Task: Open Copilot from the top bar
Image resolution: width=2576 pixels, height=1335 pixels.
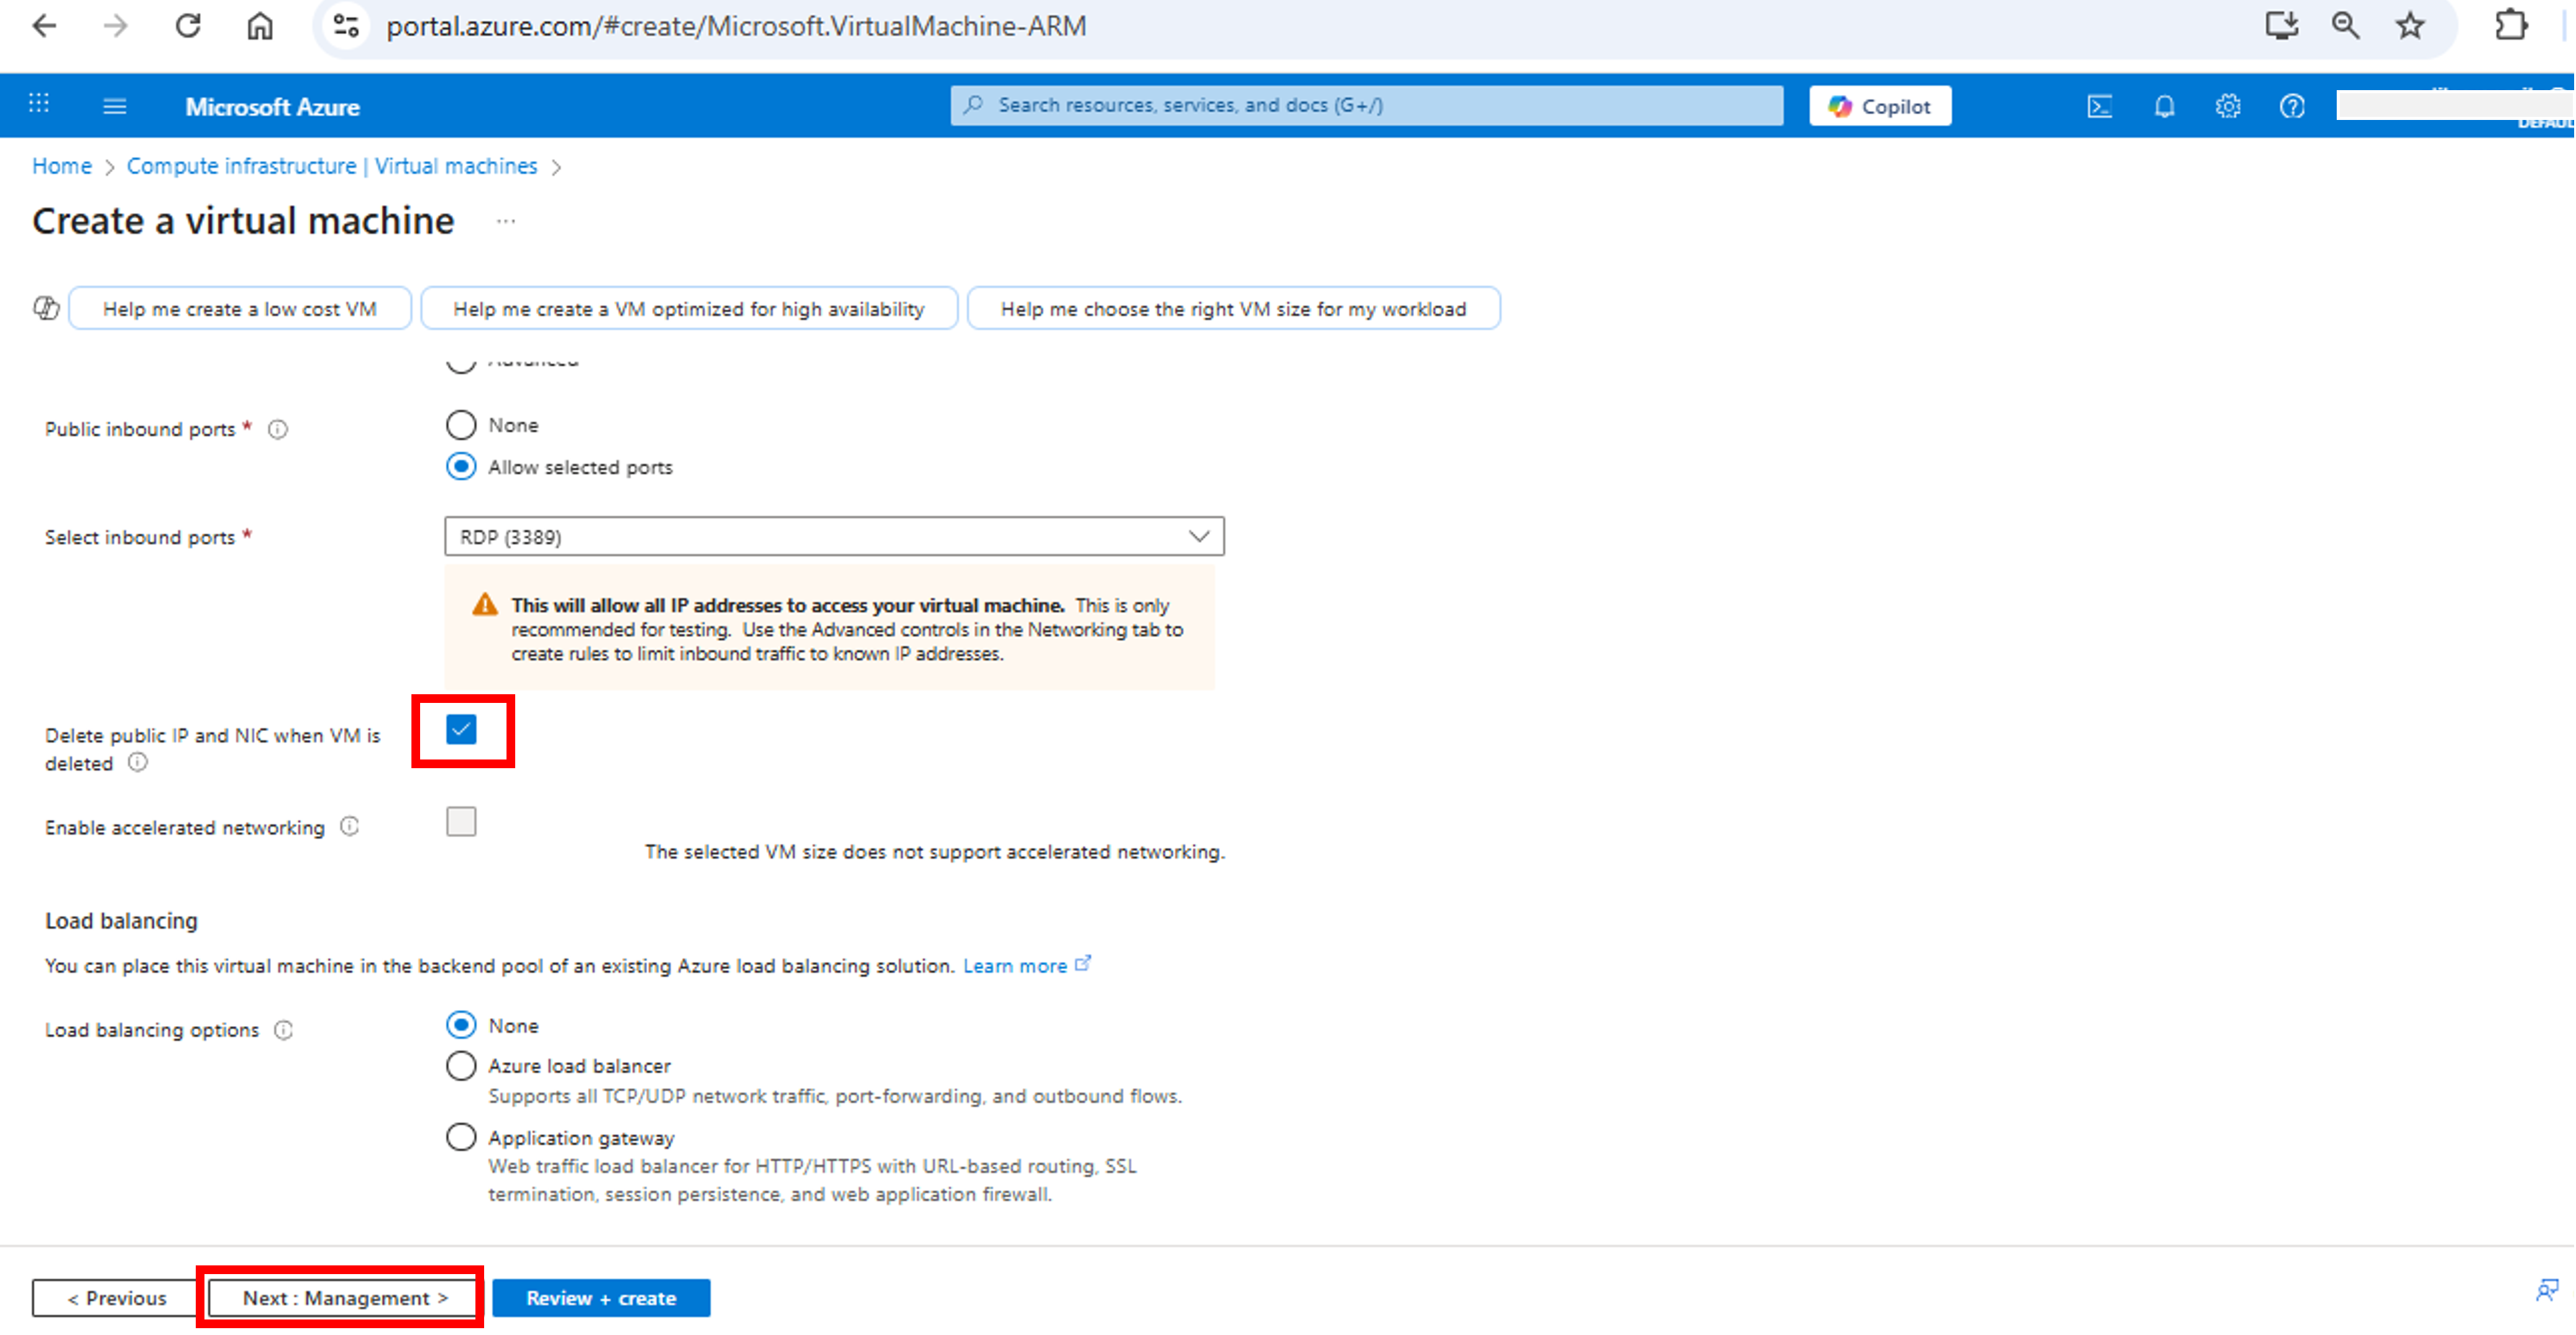Action: pos(1879,105)
